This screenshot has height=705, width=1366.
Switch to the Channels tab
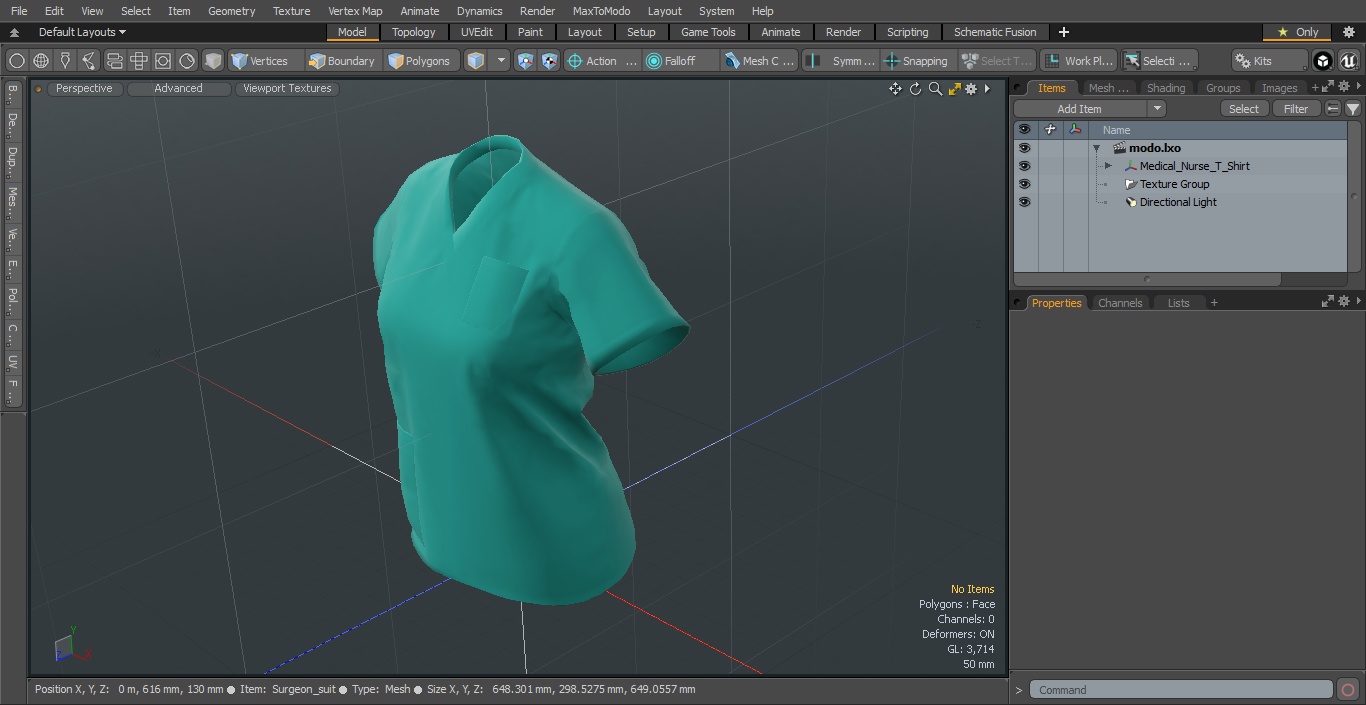click(x=1120, y=303)
